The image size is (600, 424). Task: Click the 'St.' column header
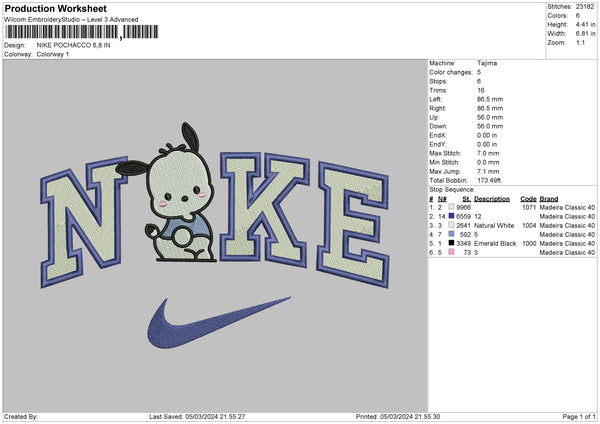click(x=466, y=199)
